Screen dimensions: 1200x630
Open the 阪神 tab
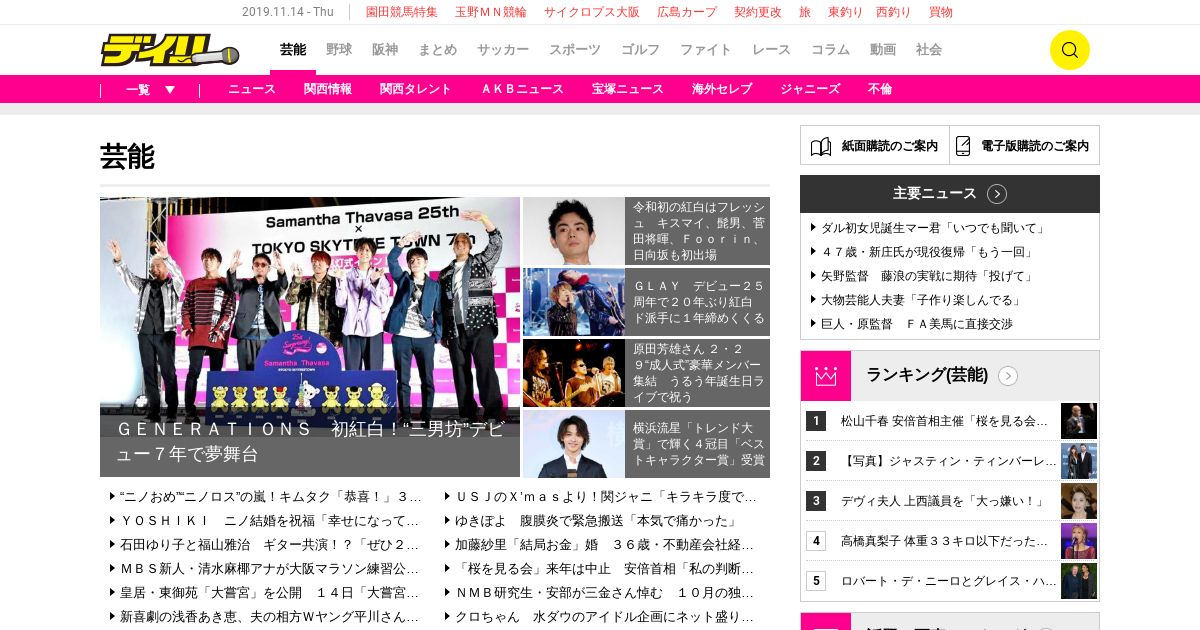[x=385, y=50]
